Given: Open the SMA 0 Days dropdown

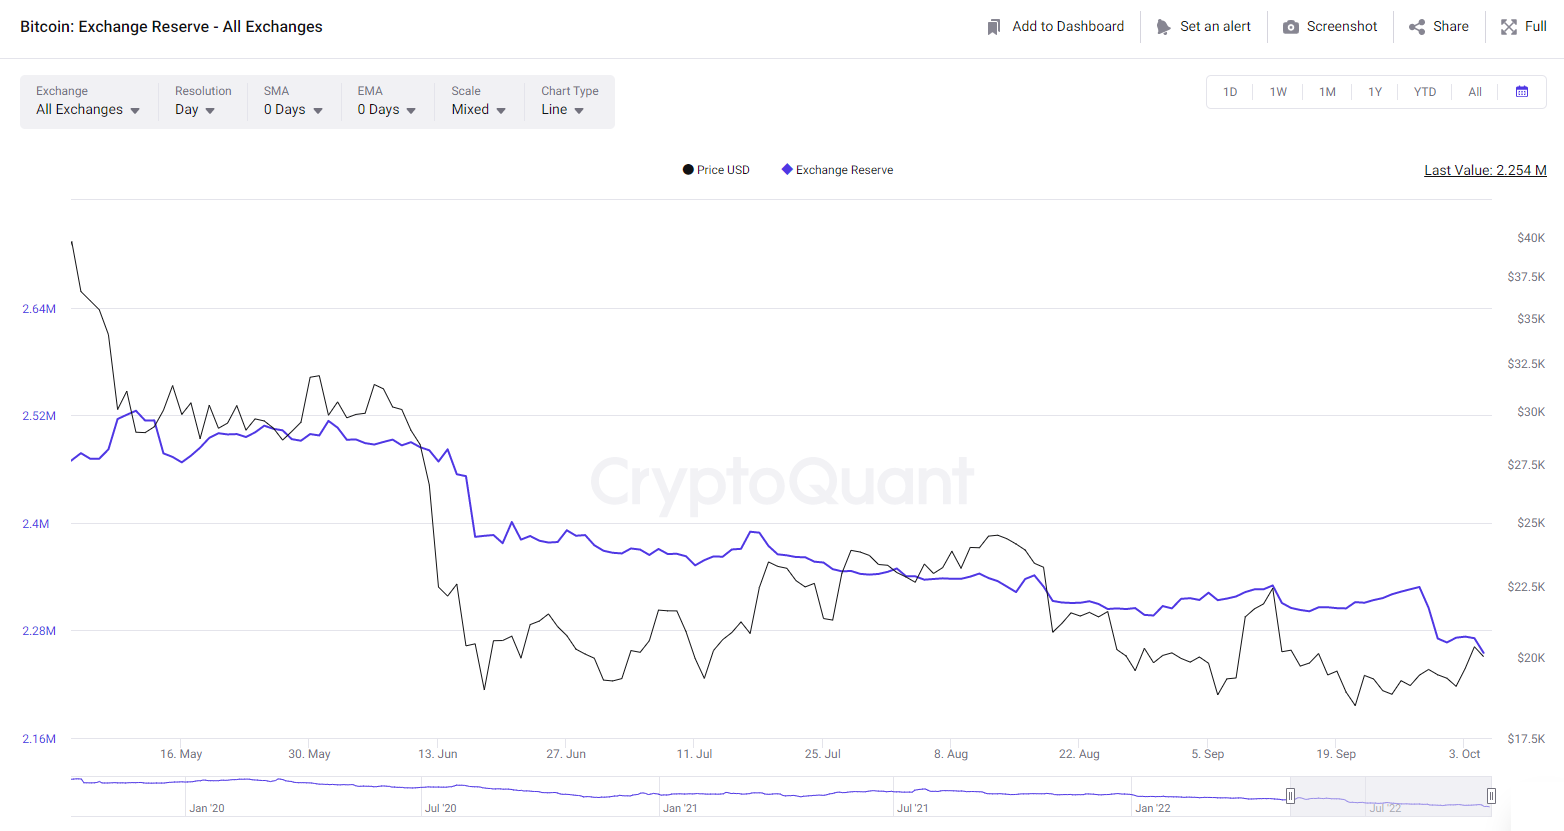Looking at the screenshot, I should coord(293,101).
